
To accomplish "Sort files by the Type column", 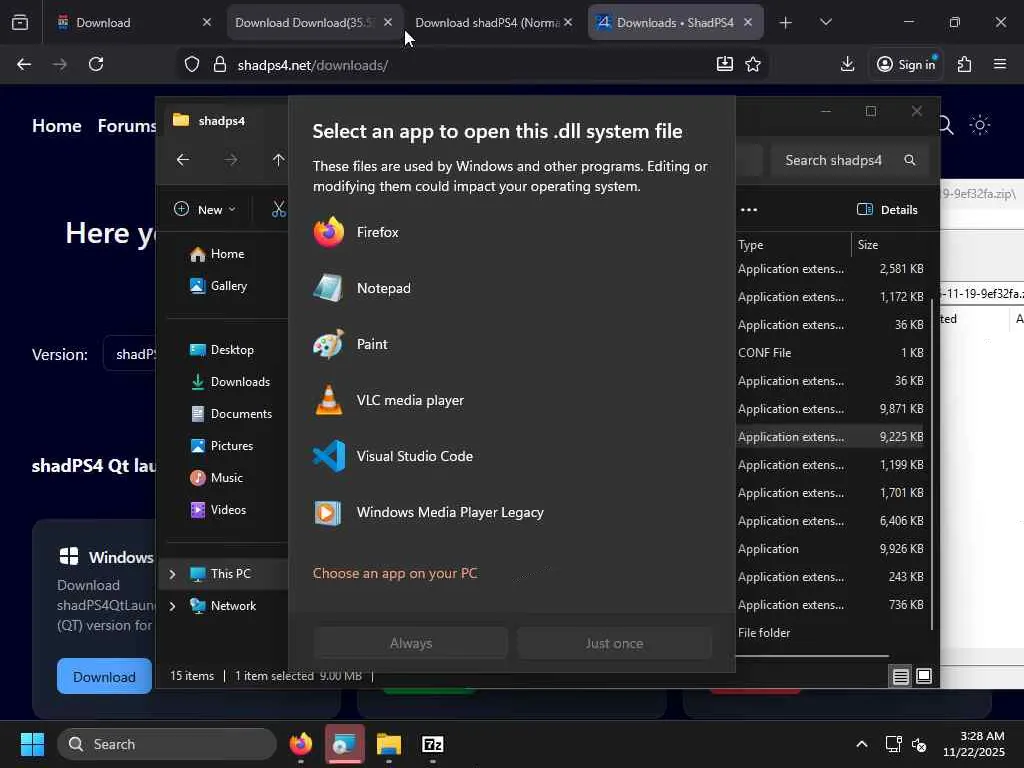I will pos(793,245).
